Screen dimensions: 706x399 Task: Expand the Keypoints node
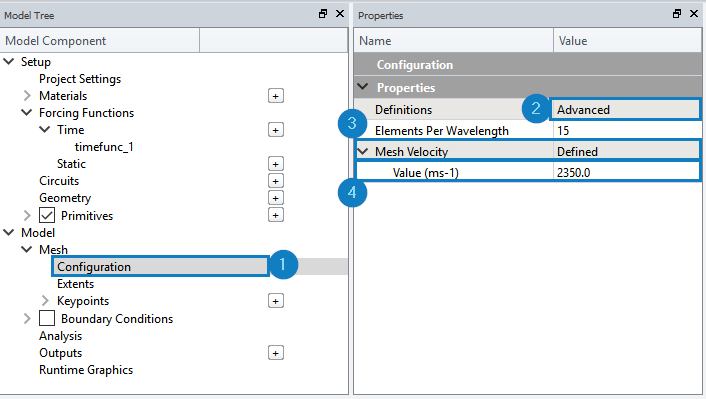pos(45,300)
